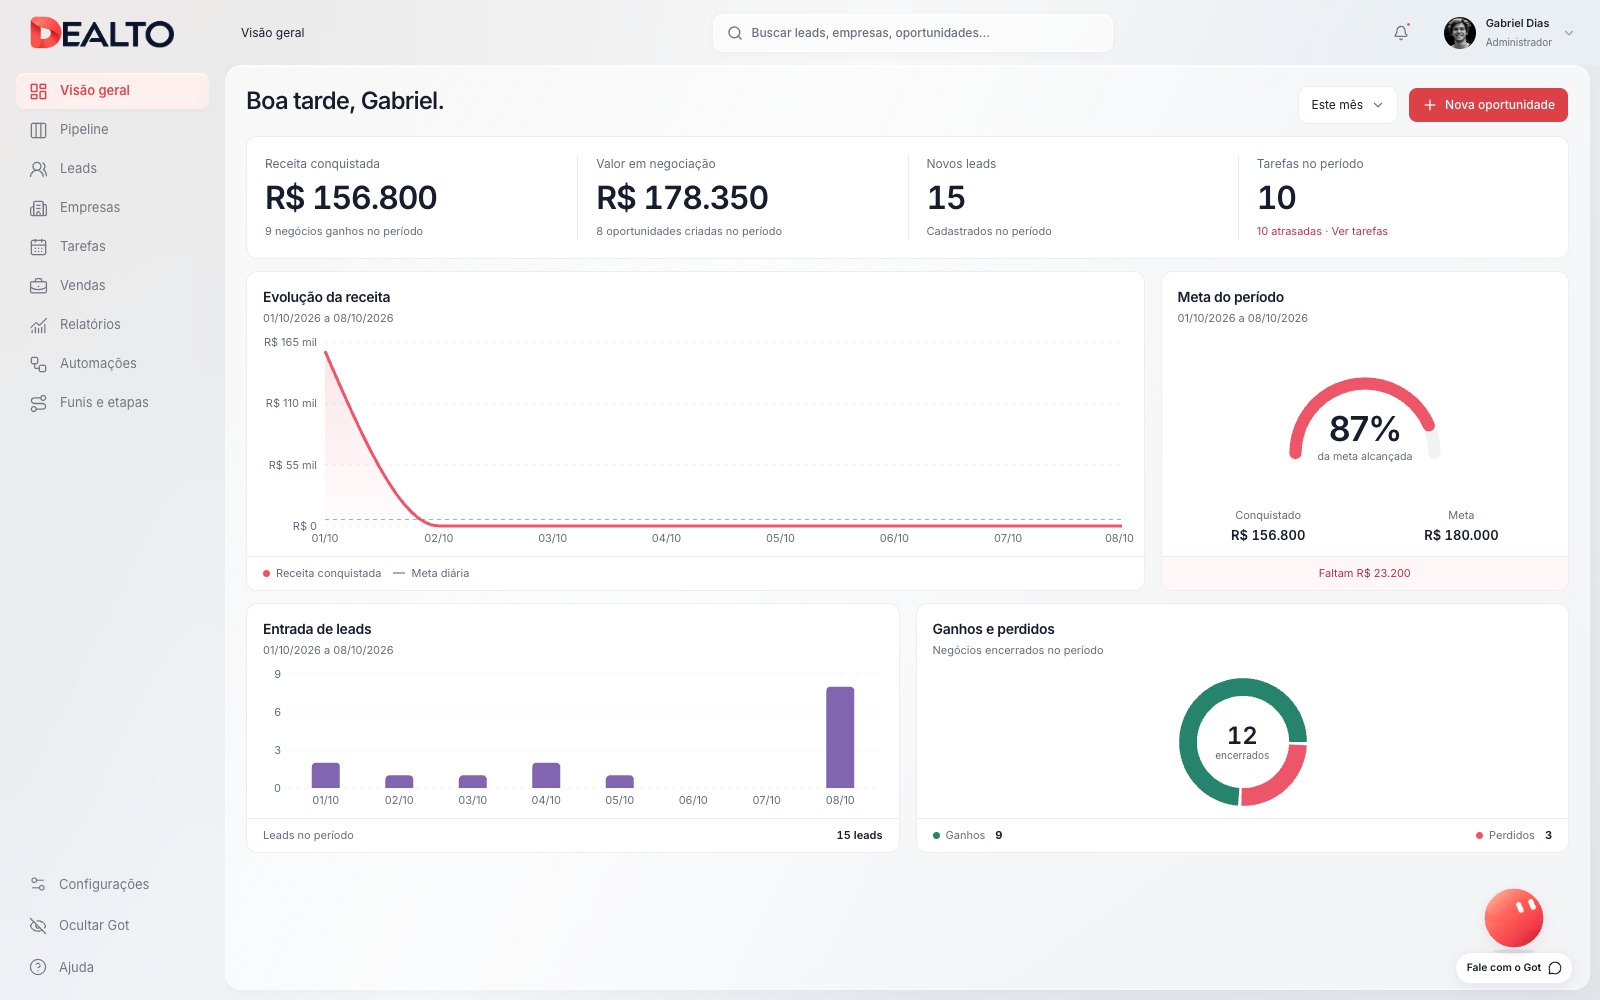The image size is (1600, 1000).
Task: Click Meta R$ 180.000 value
Action: pyautogui.click(x=1461, y=535)
